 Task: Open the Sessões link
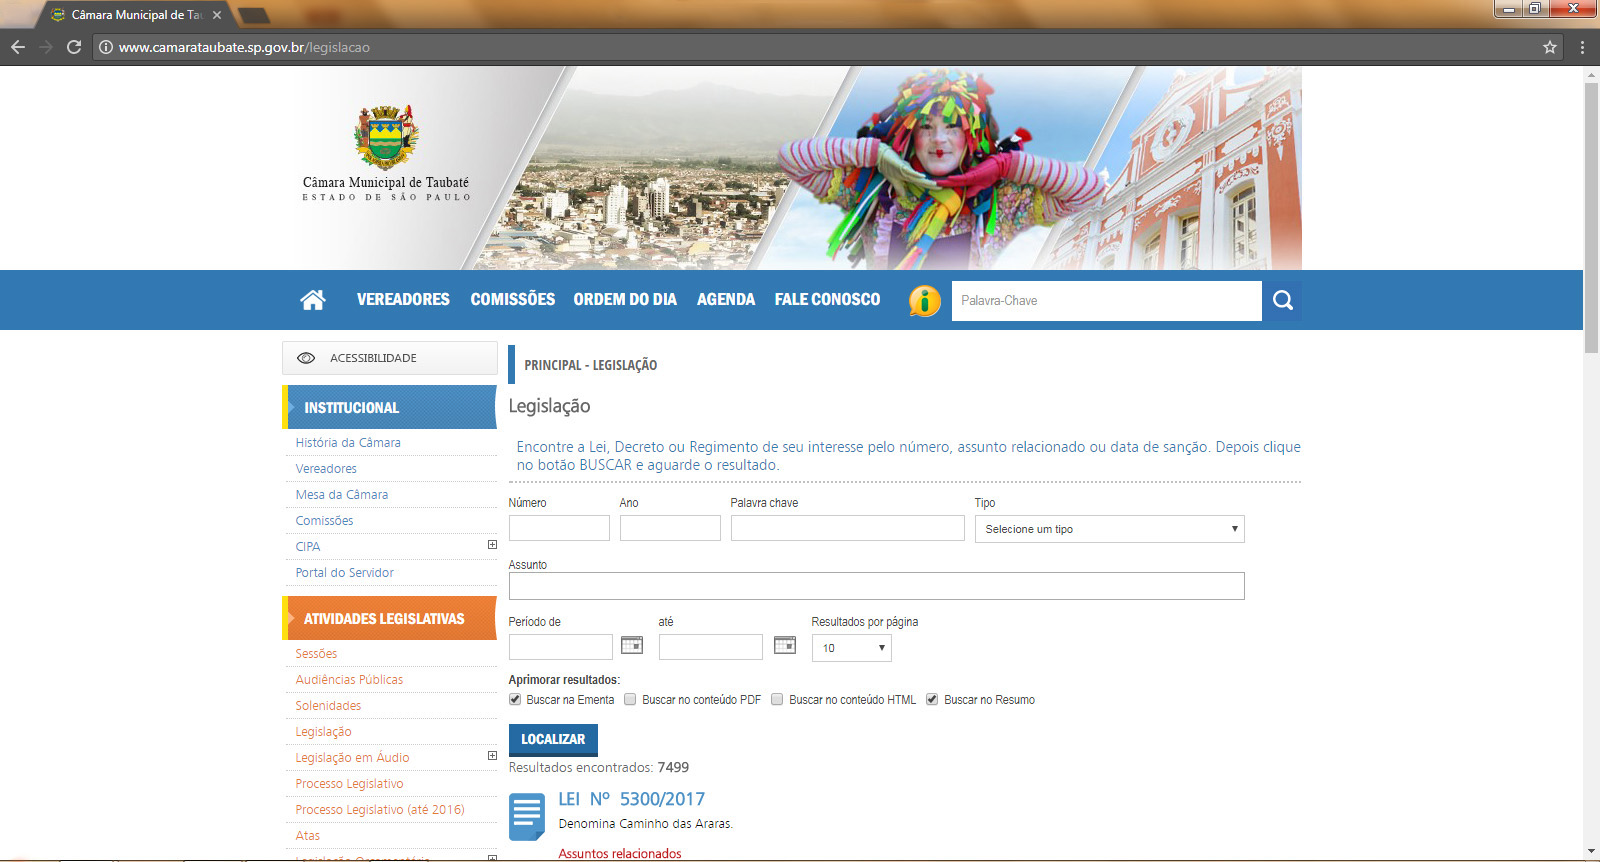tap(316, 653)
